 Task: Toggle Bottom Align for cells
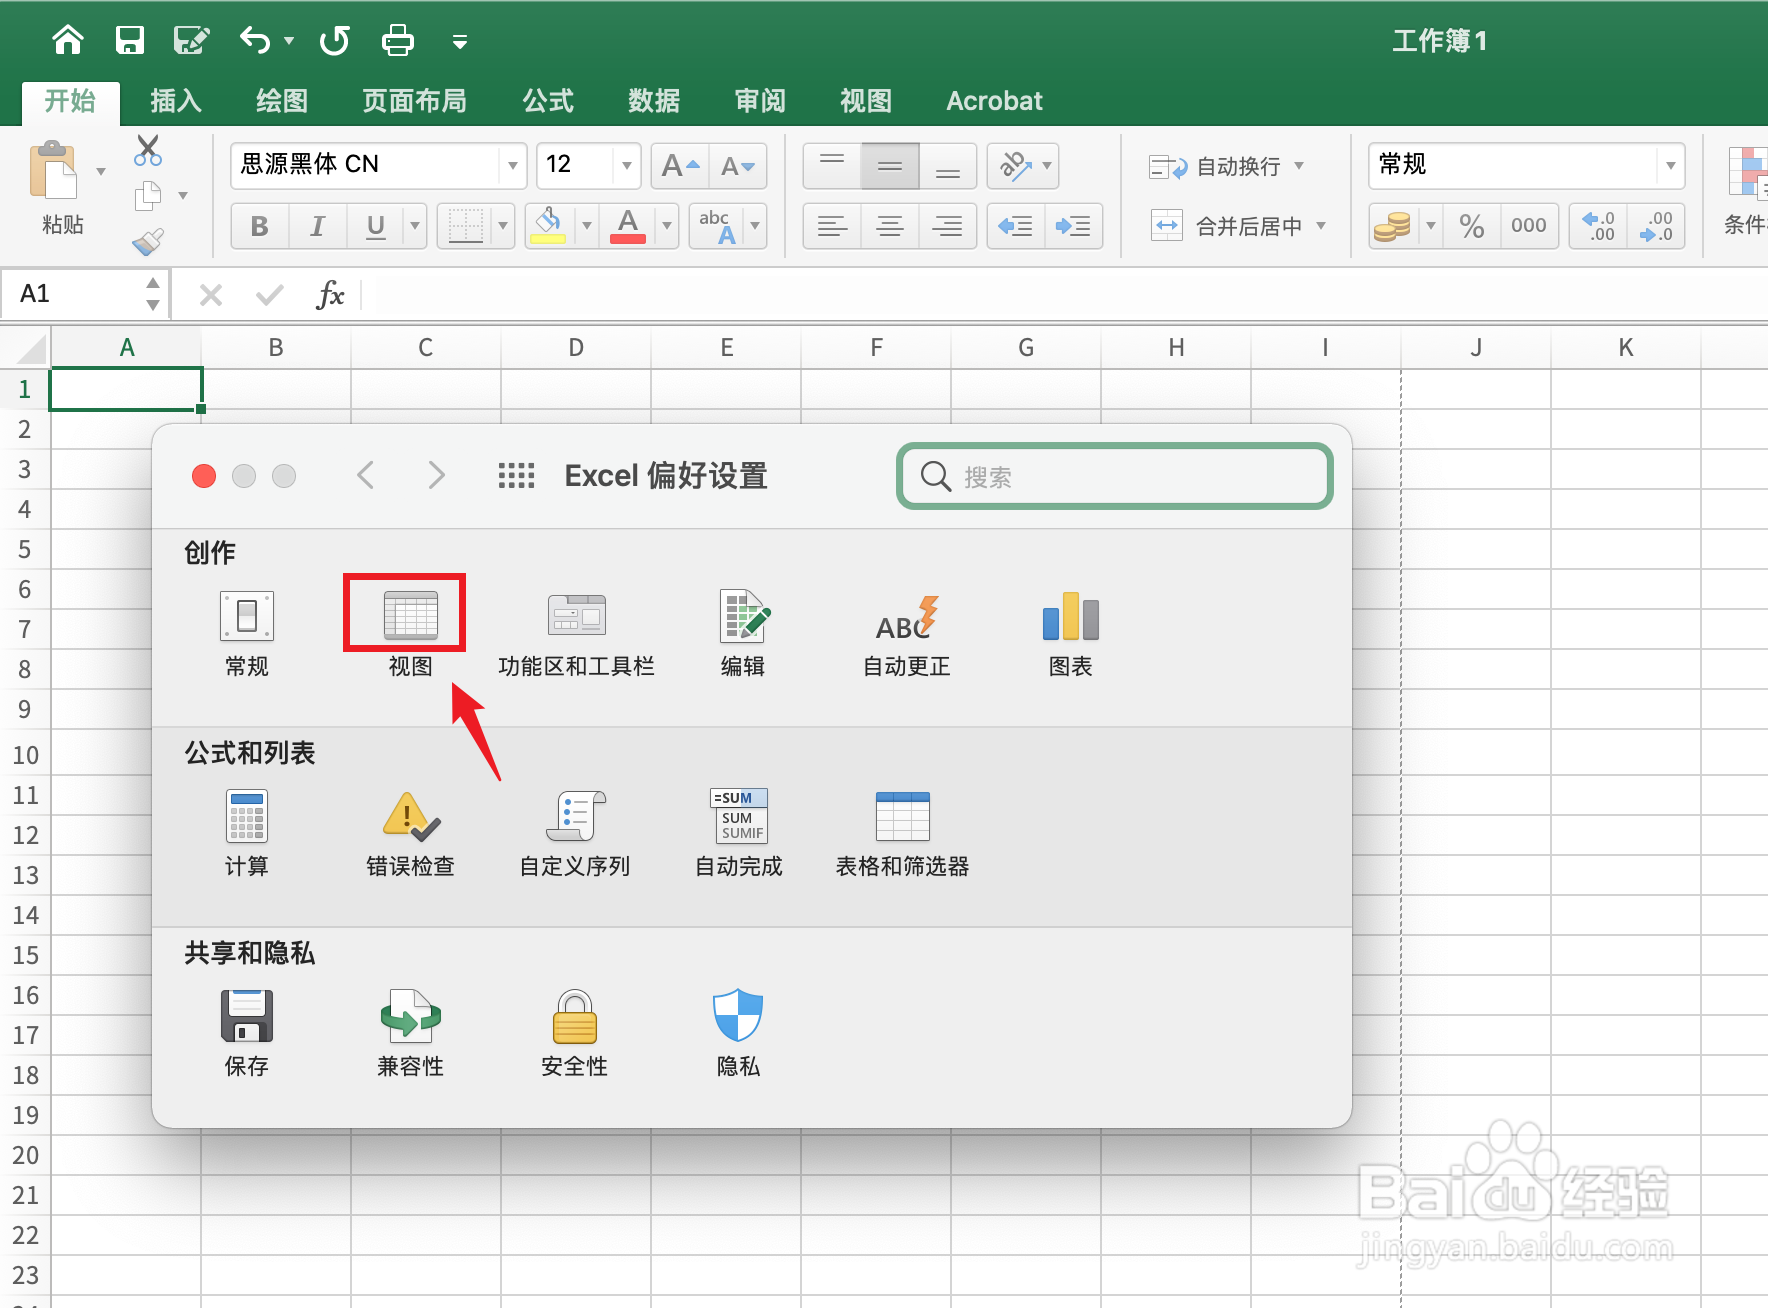coord(948,166)
